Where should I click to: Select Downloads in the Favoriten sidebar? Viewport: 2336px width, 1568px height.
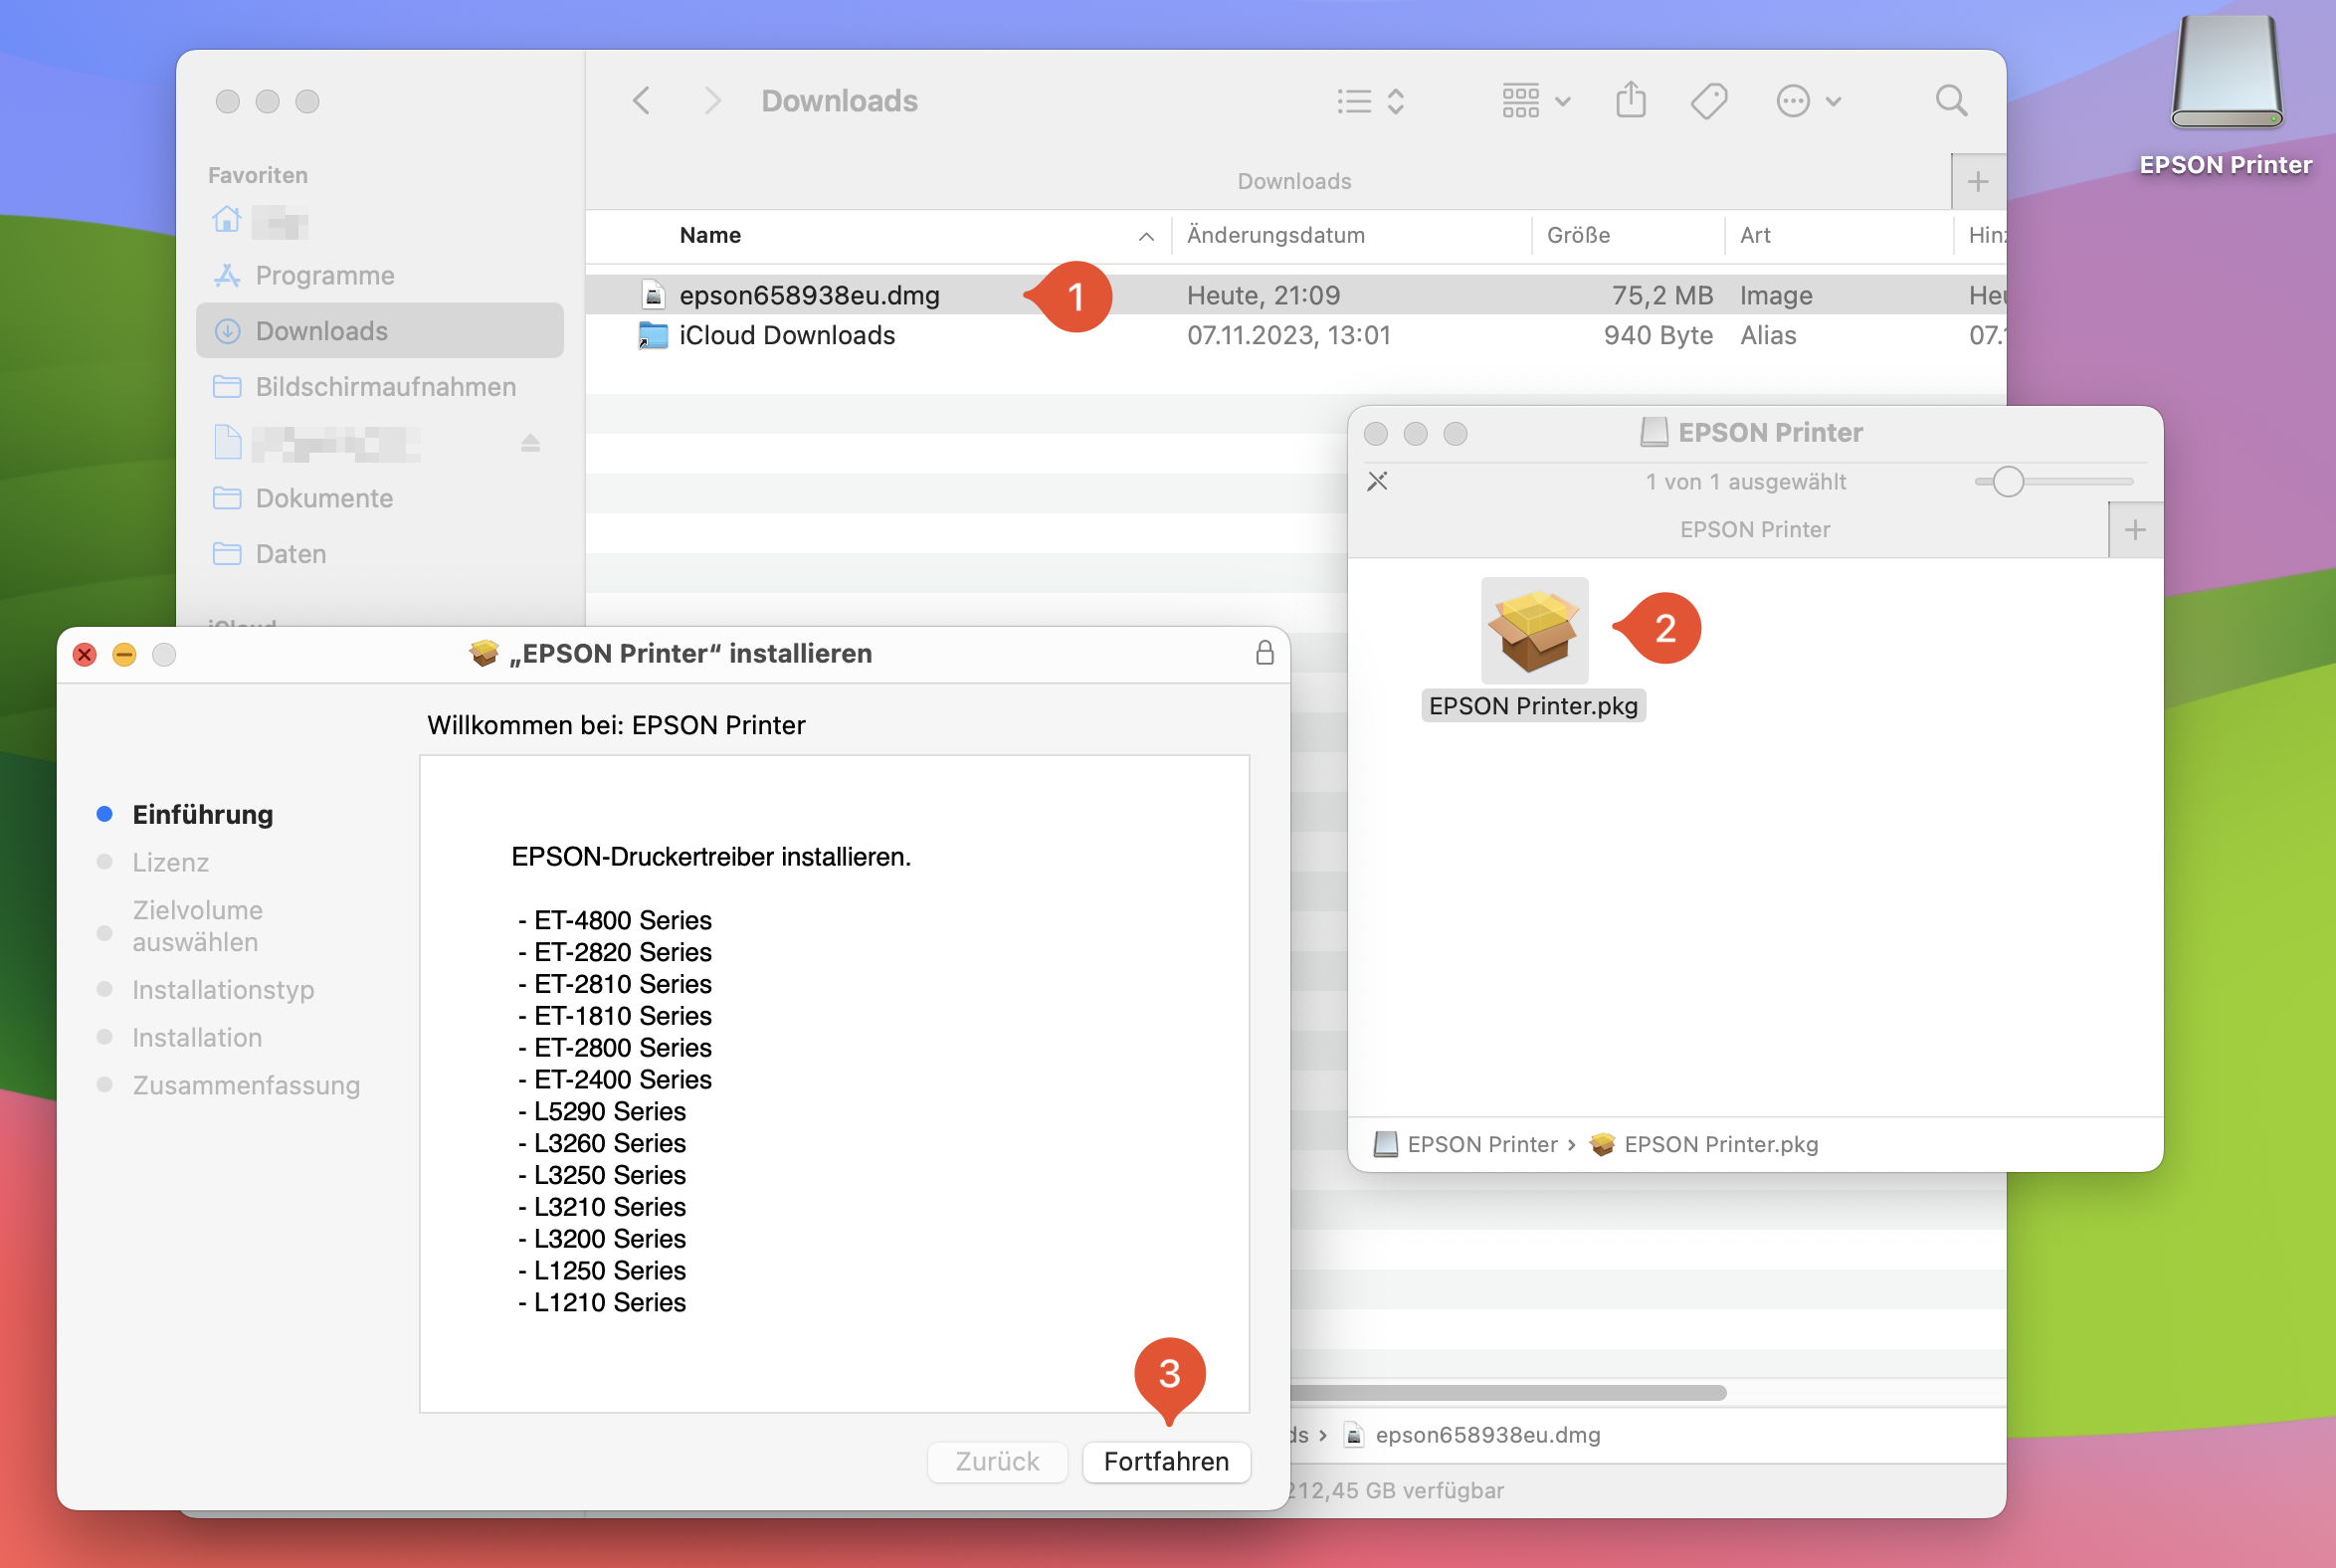(321, 331)
